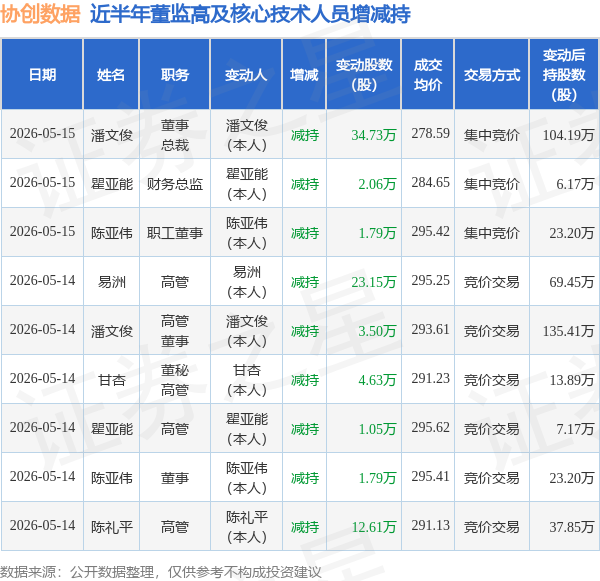Select the 成交均价 column header
Image resolution: width=600 pixels, height=581 pixels.
point(428,74)
